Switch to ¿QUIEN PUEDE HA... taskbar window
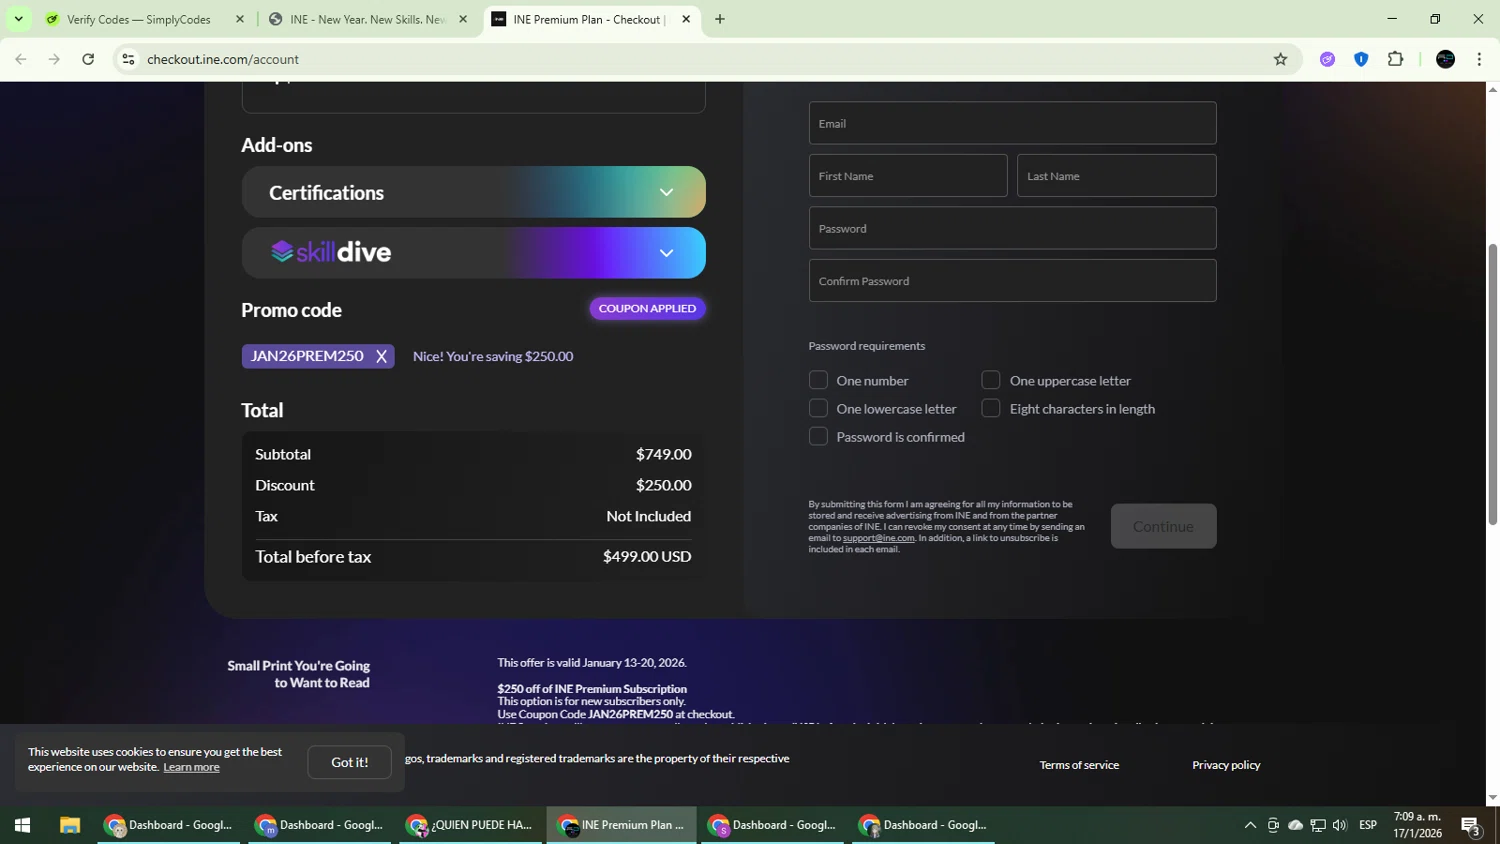 pos(470,825)
